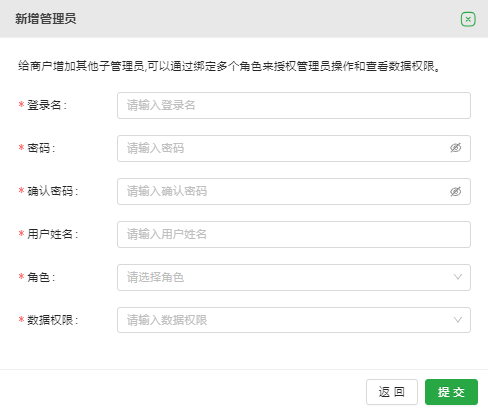Screen dimensions: 488x408
Task: Open the 请输入数据权限 dropdown
Action: coord(294,320)
